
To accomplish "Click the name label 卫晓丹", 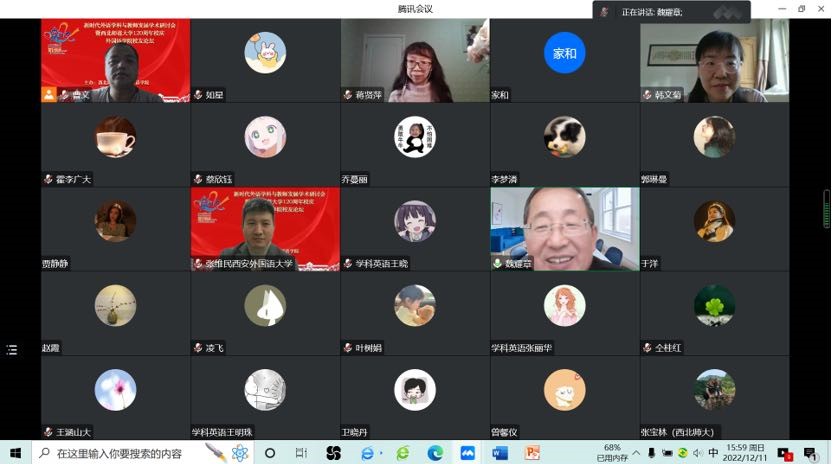I will pos(355,432).
